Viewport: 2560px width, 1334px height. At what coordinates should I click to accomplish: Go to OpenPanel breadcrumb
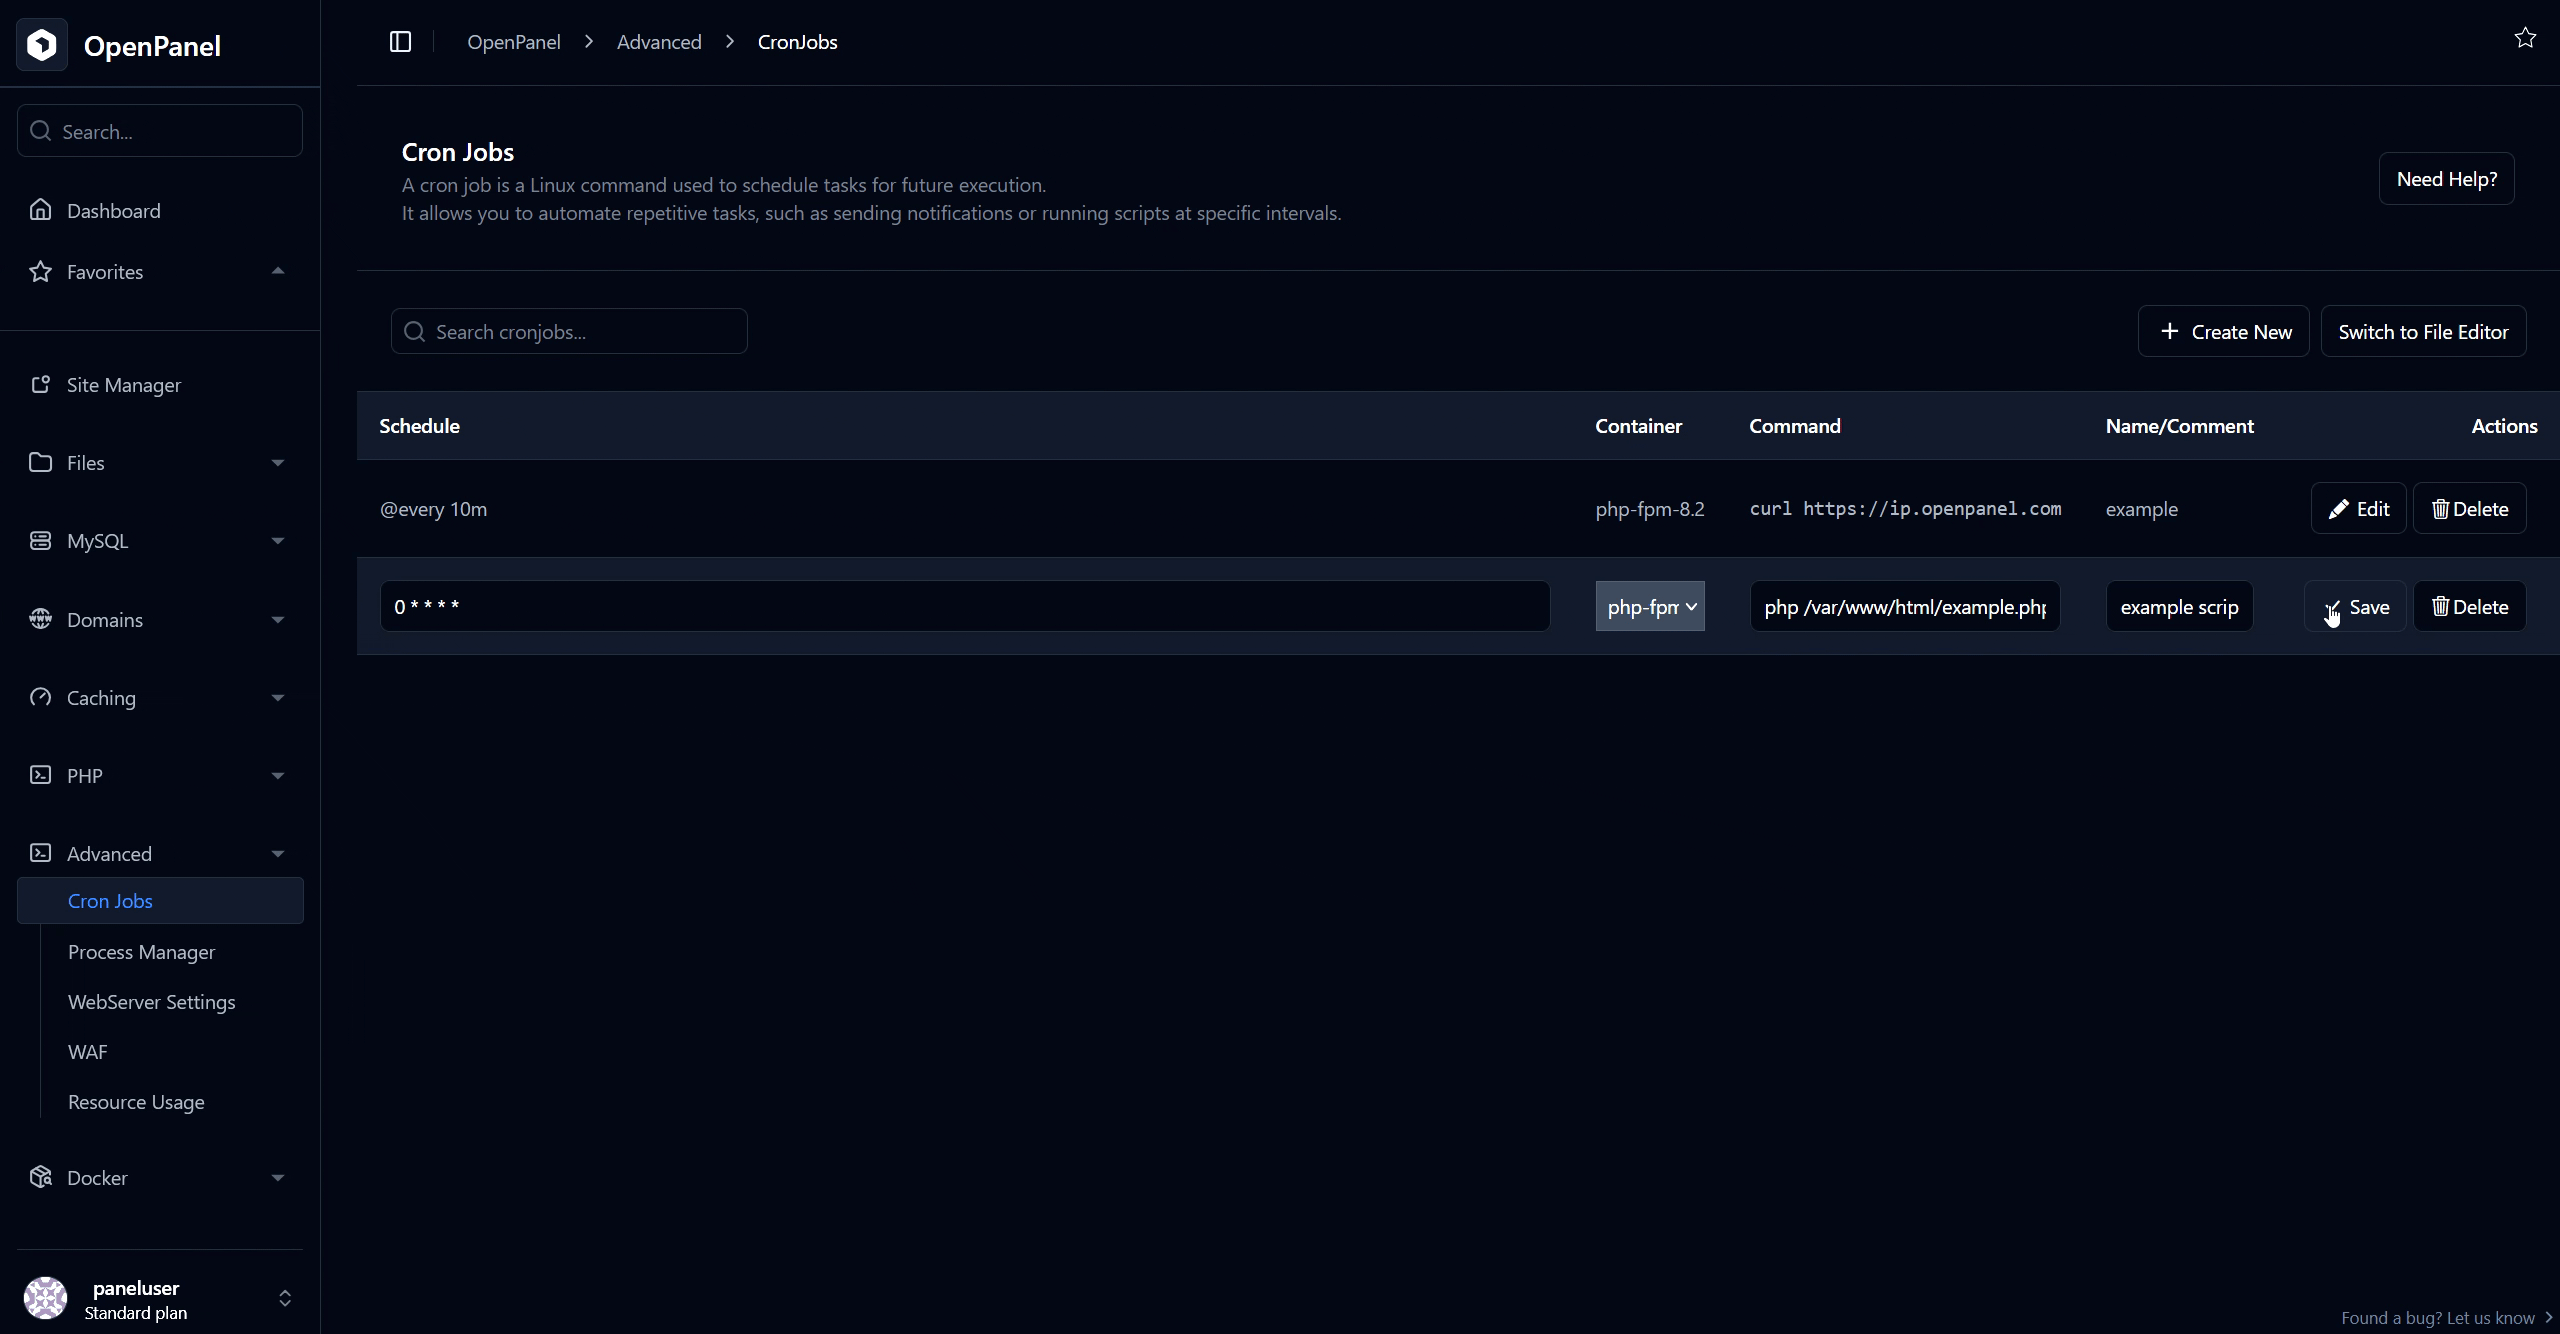514,42
